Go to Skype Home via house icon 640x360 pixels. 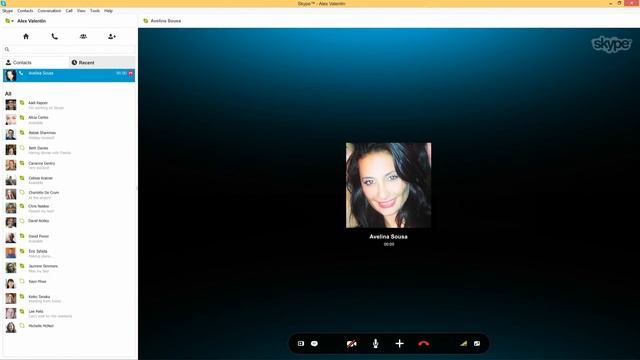click(26, 36)
